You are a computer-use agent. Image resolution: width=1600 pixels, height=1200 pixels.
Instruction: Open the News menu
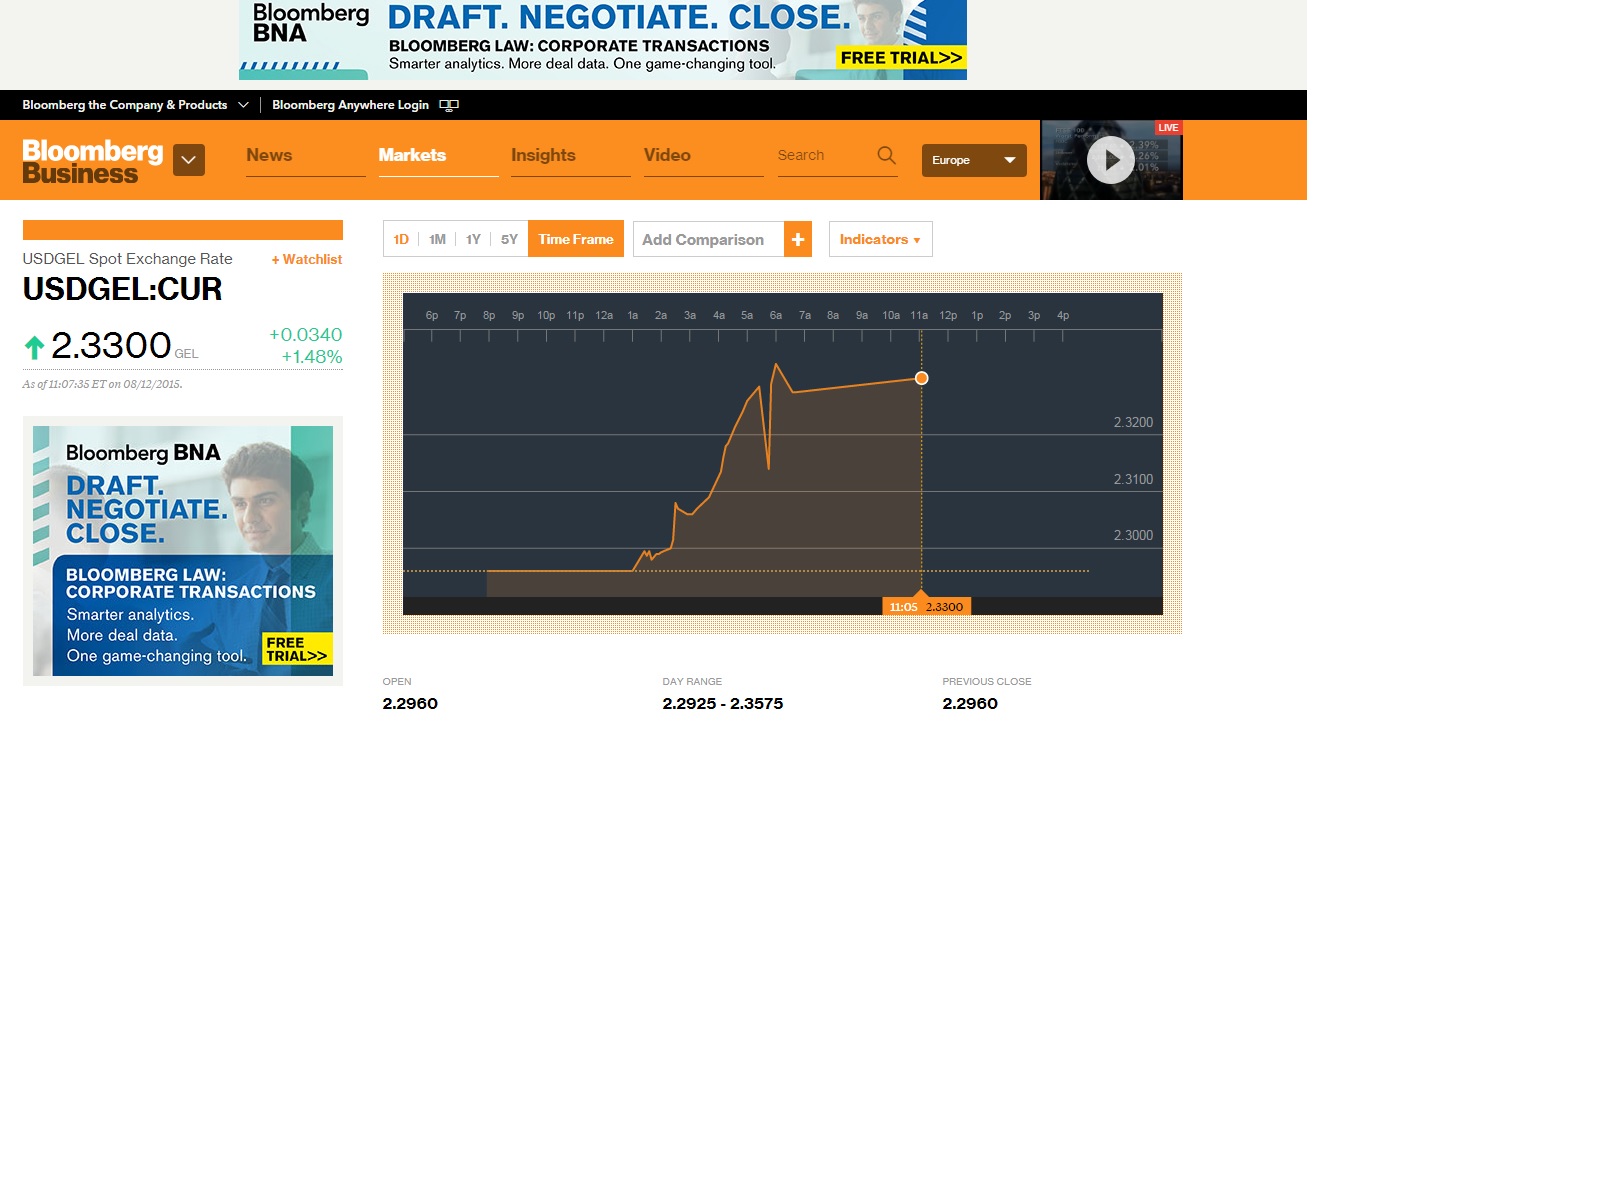coord(269,155)
